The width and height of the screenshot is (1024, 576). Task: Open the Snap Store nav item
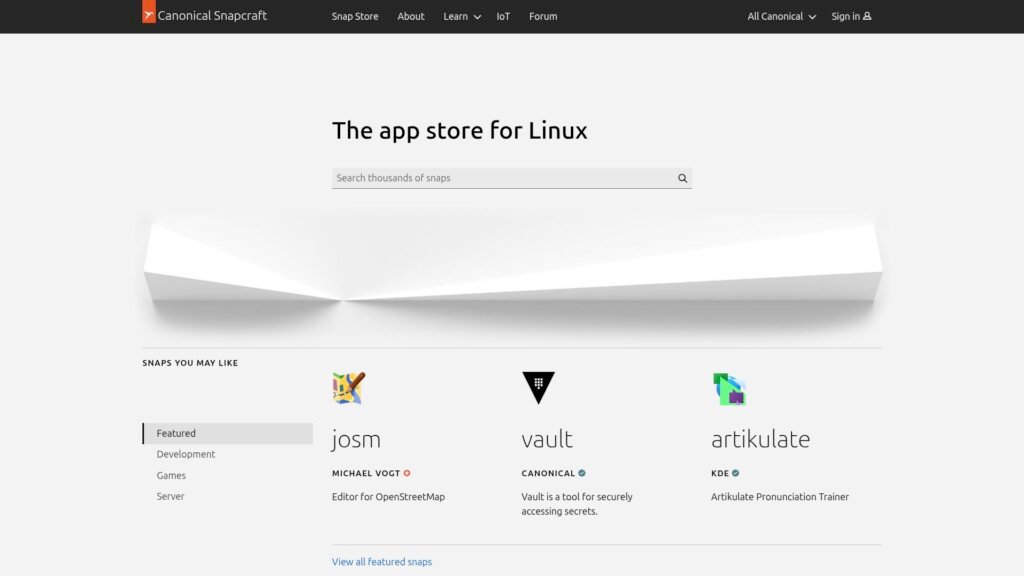pyautogui.click(x=355, y=16)
